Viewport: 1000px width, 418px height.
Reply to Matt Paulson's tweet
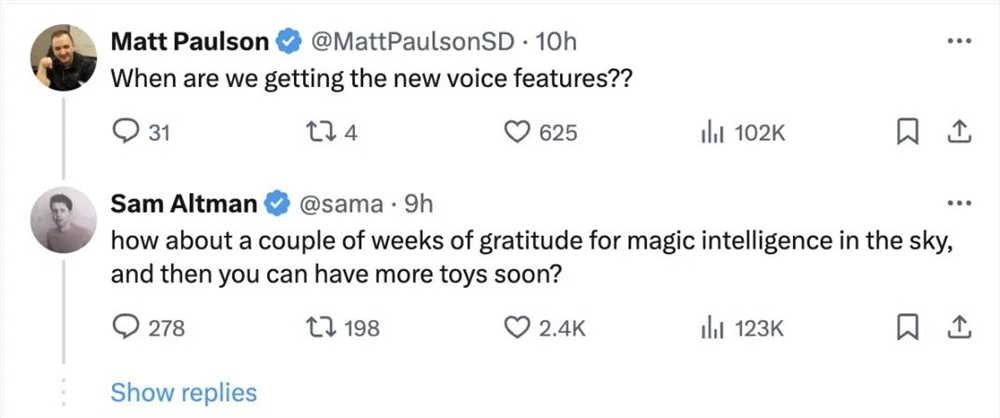(124, 131)
